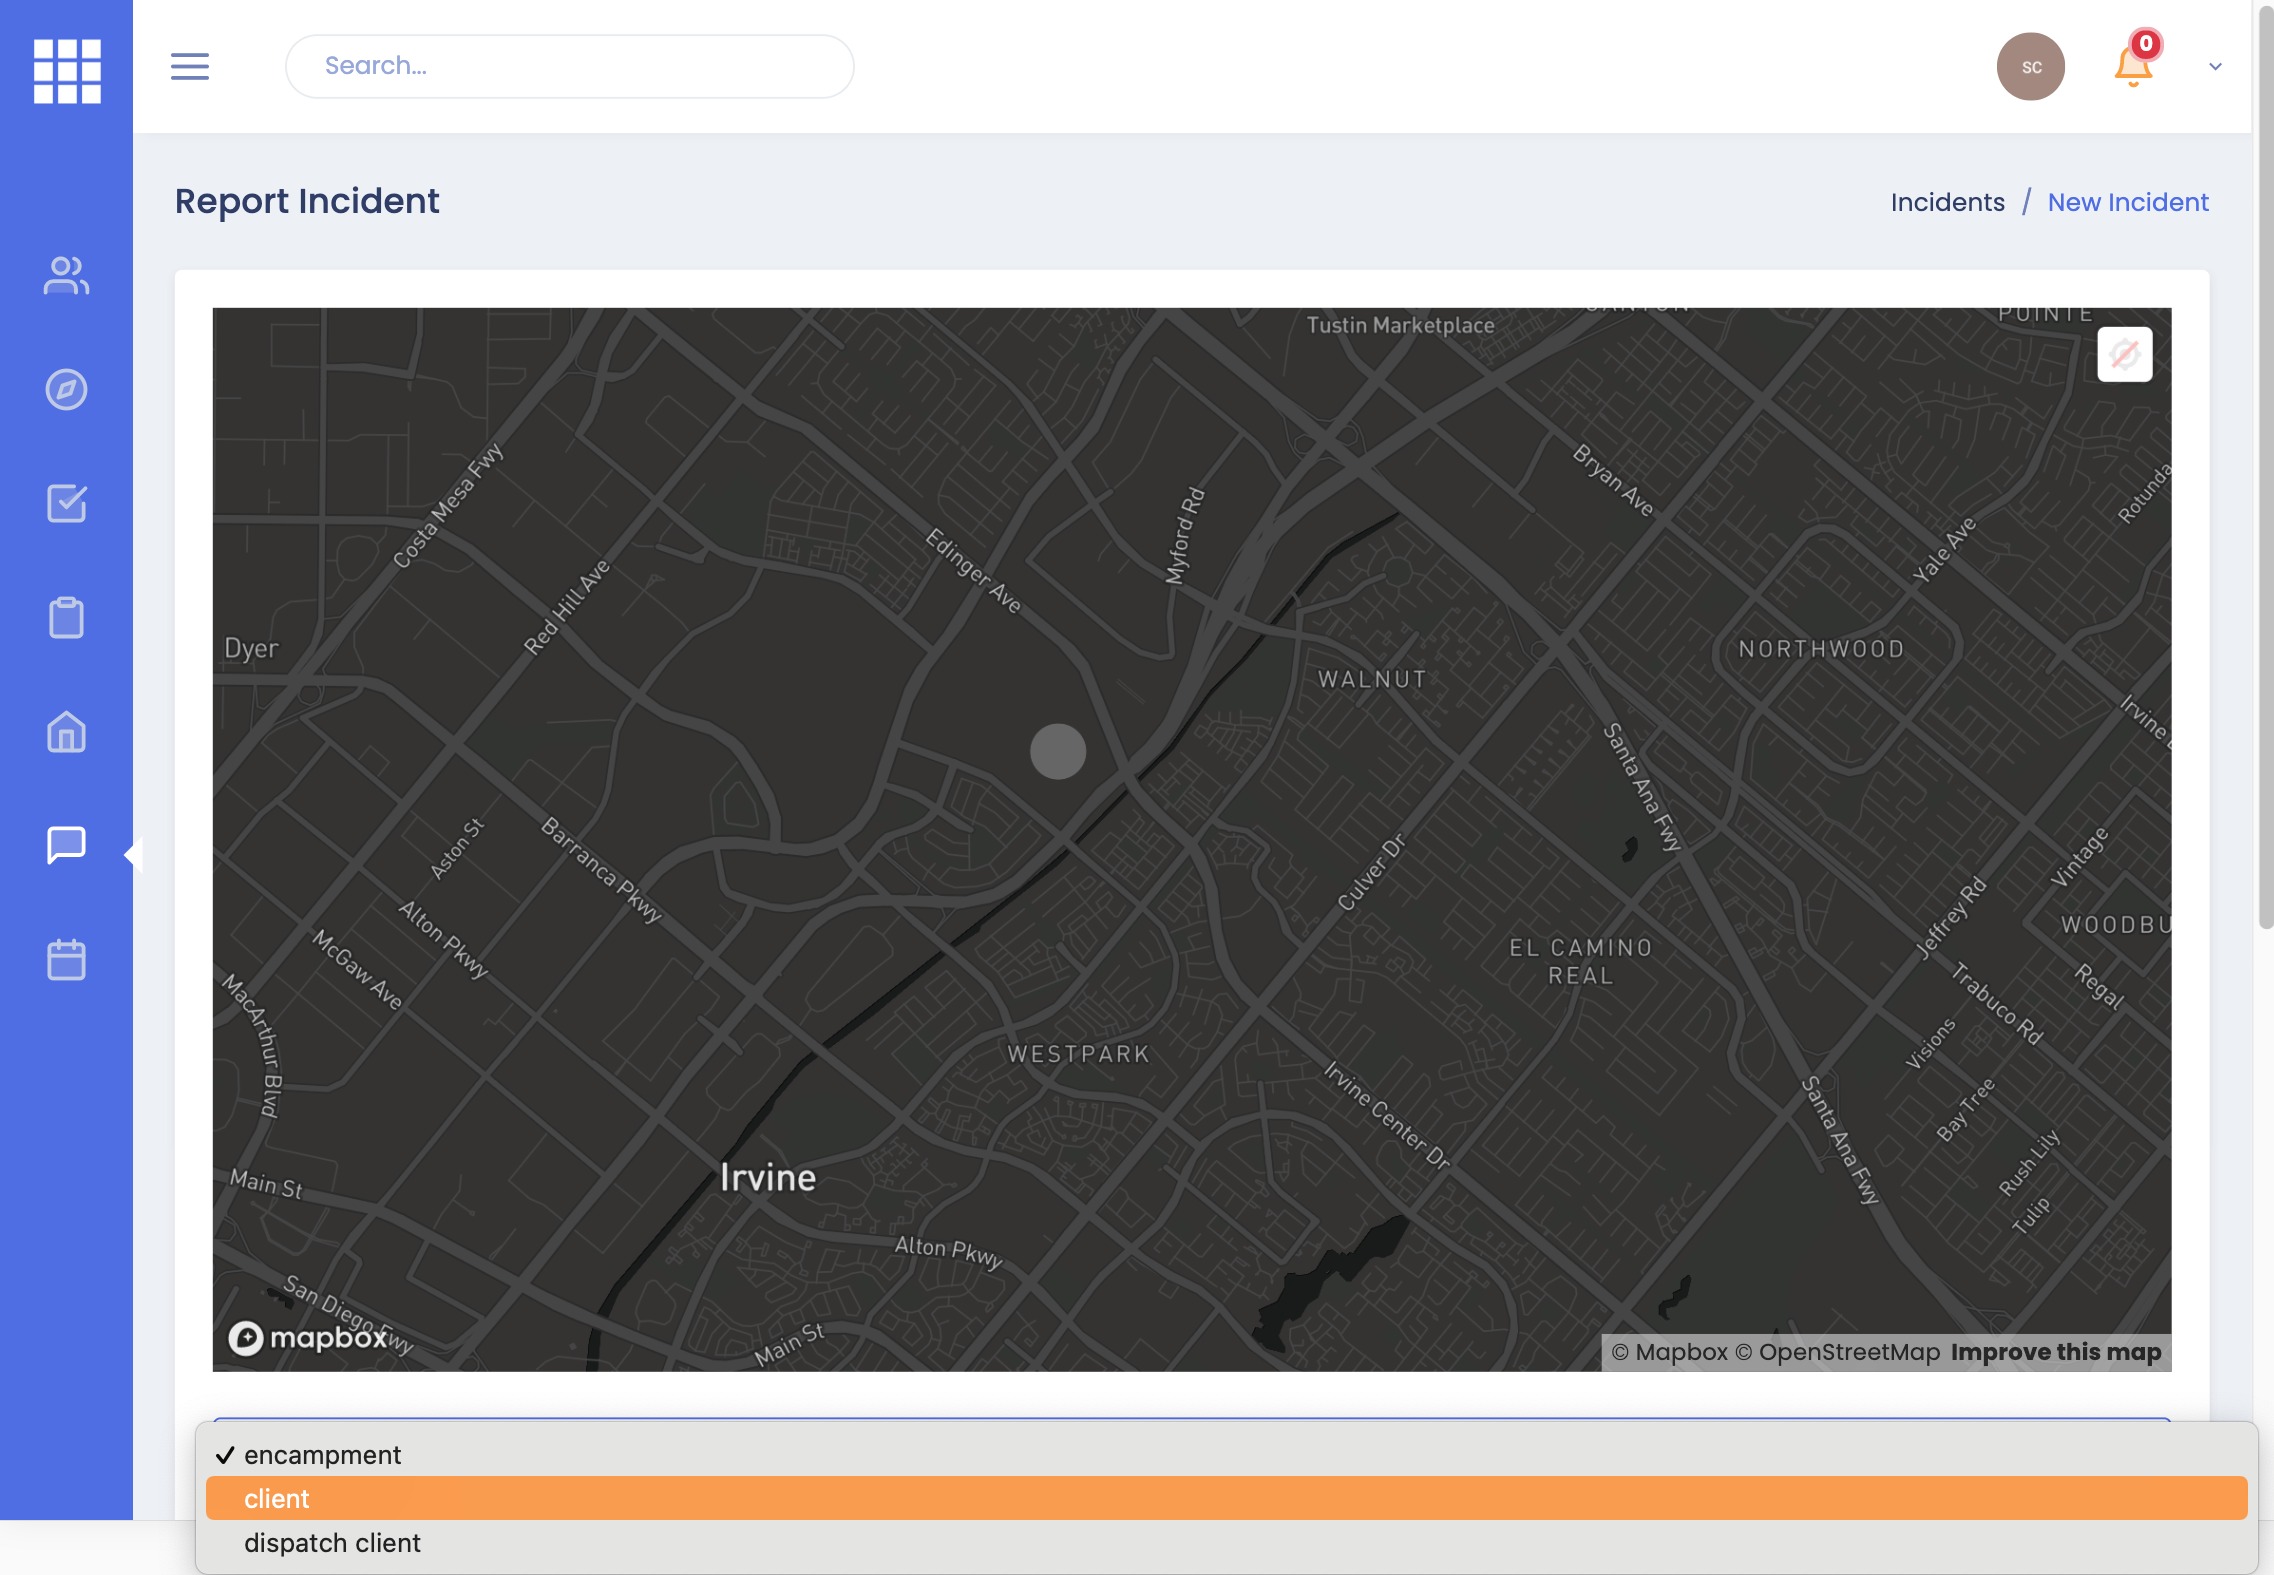Open the users sidebar icon
The height and width of the screenshot is (1575, 2274).
click(66, 276)
